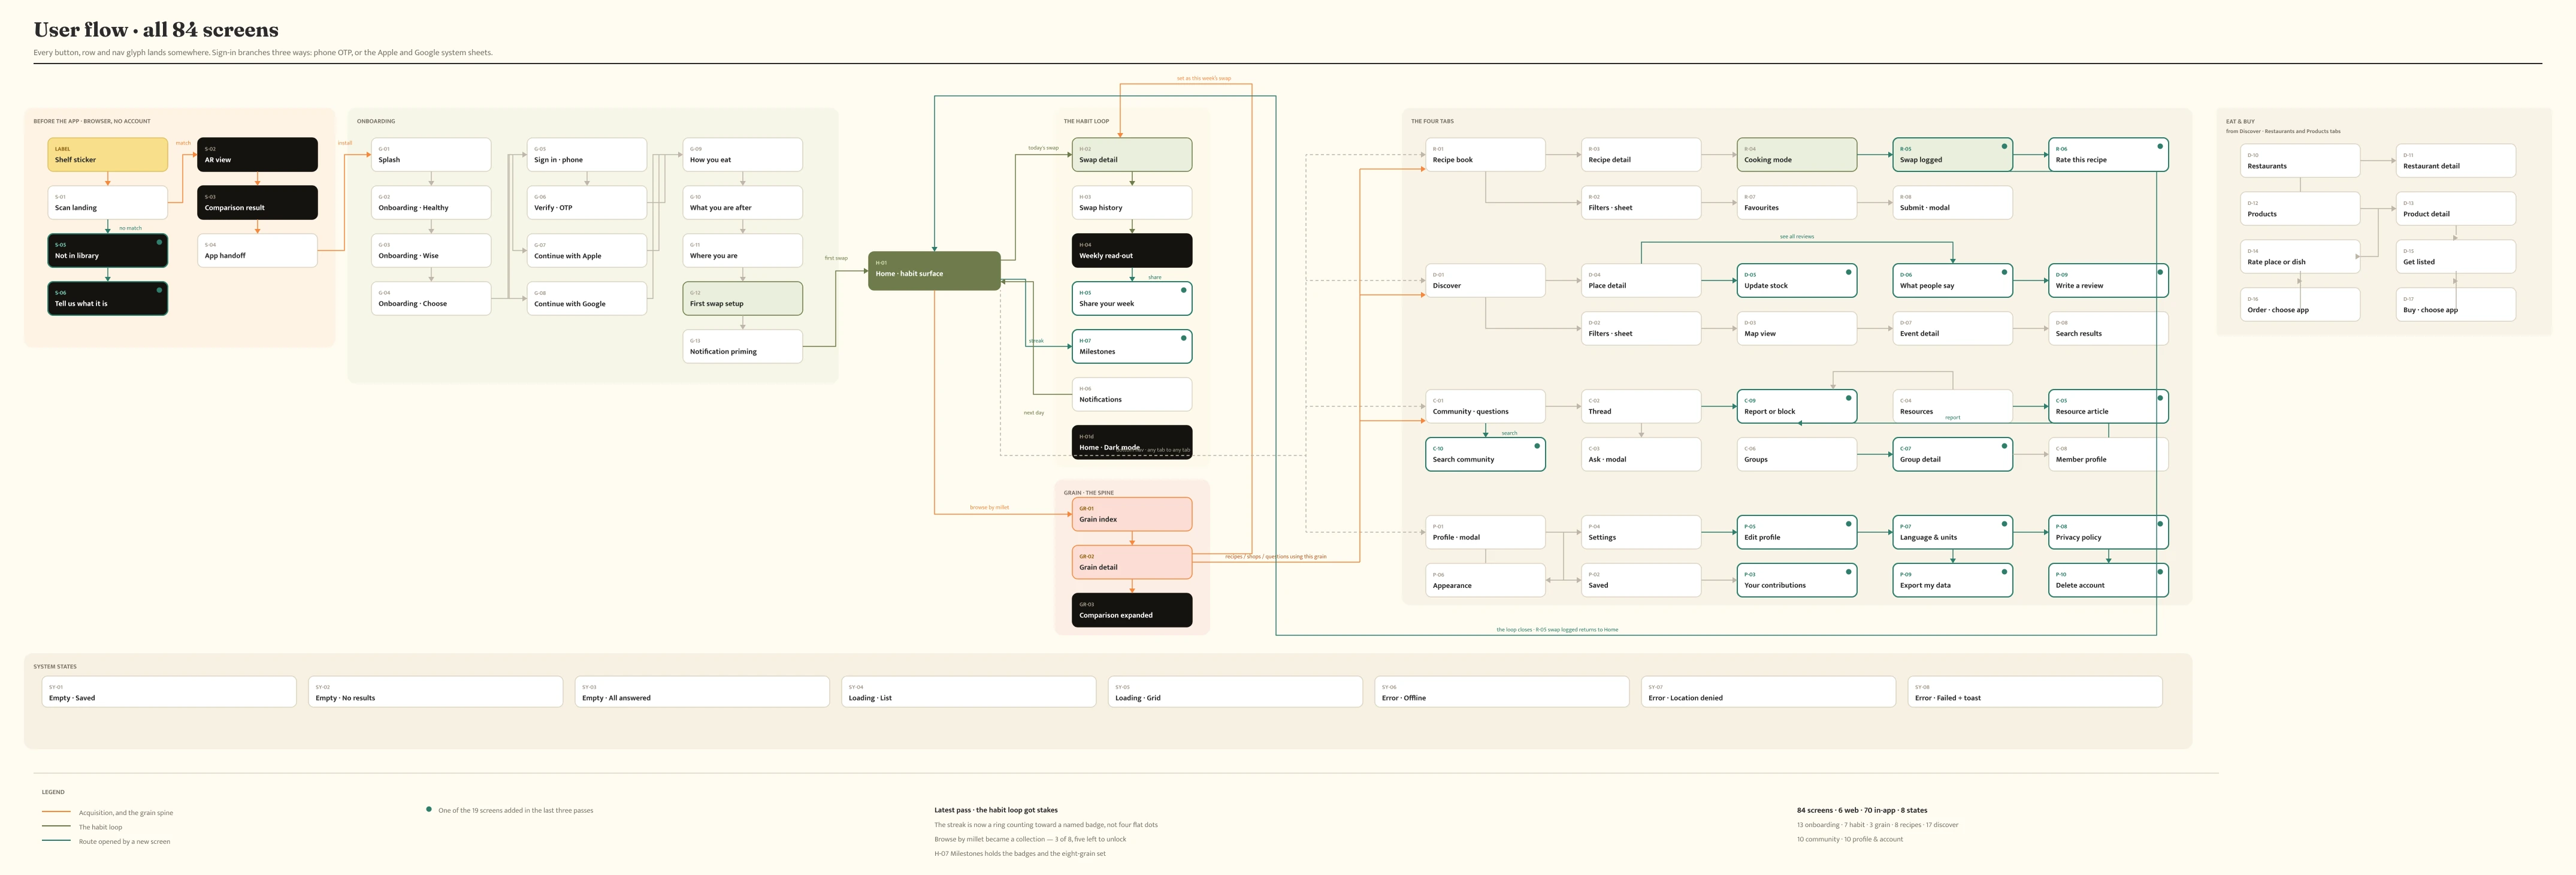Click the Delete account node
The height and width of the screenshot is (875, 2576).
[x=2108, y=581]
